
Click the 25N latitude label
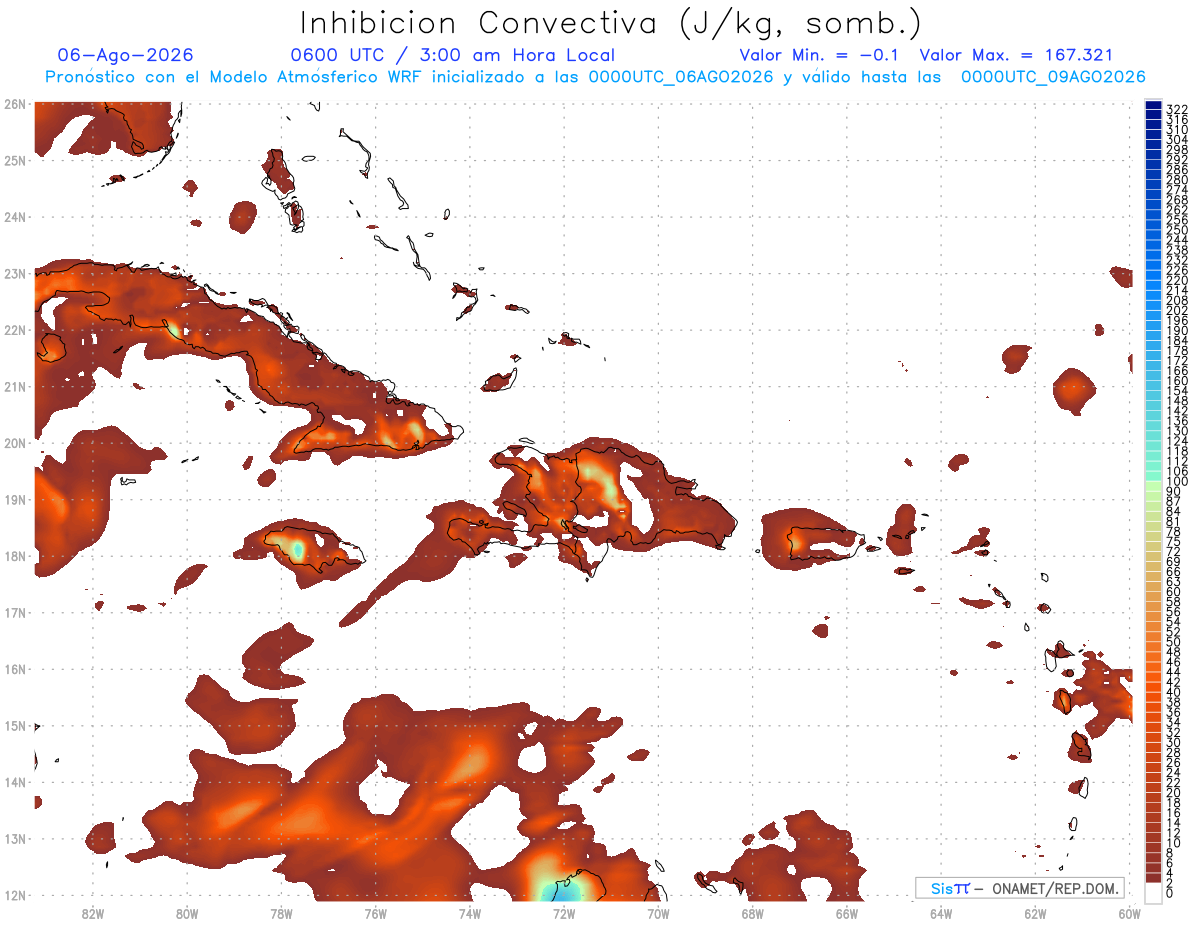tap(14, 160)
